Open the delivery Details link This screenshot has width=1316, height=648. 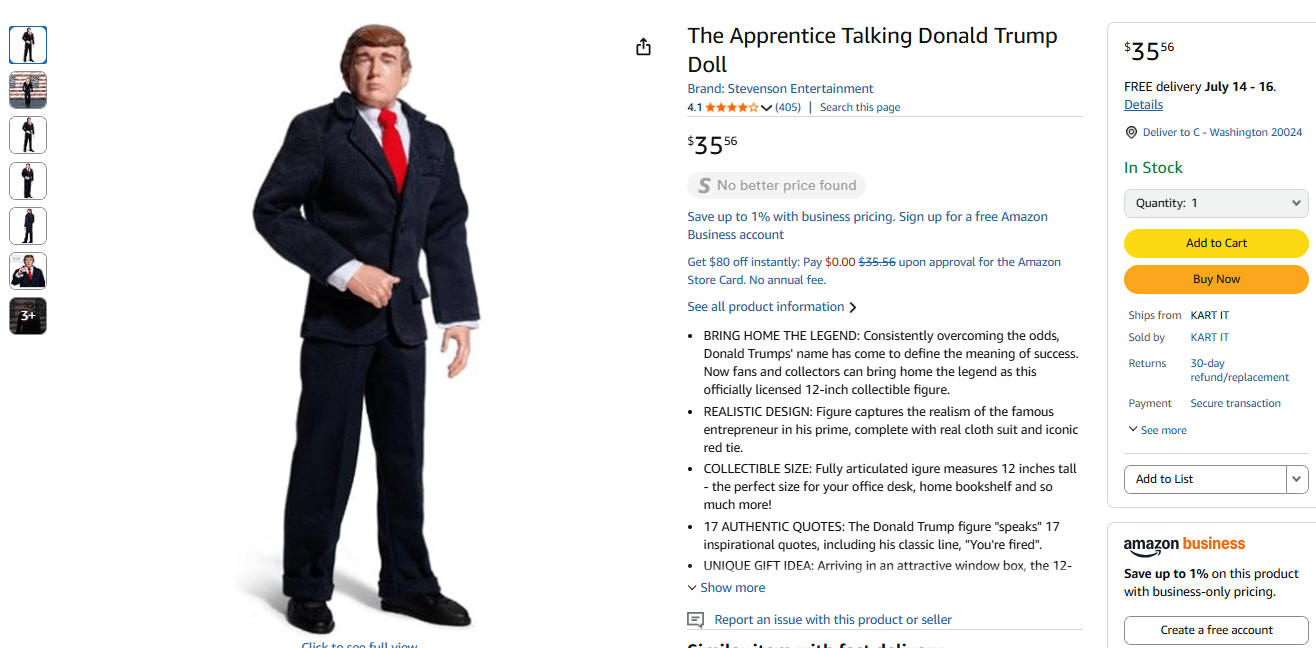1143,105
